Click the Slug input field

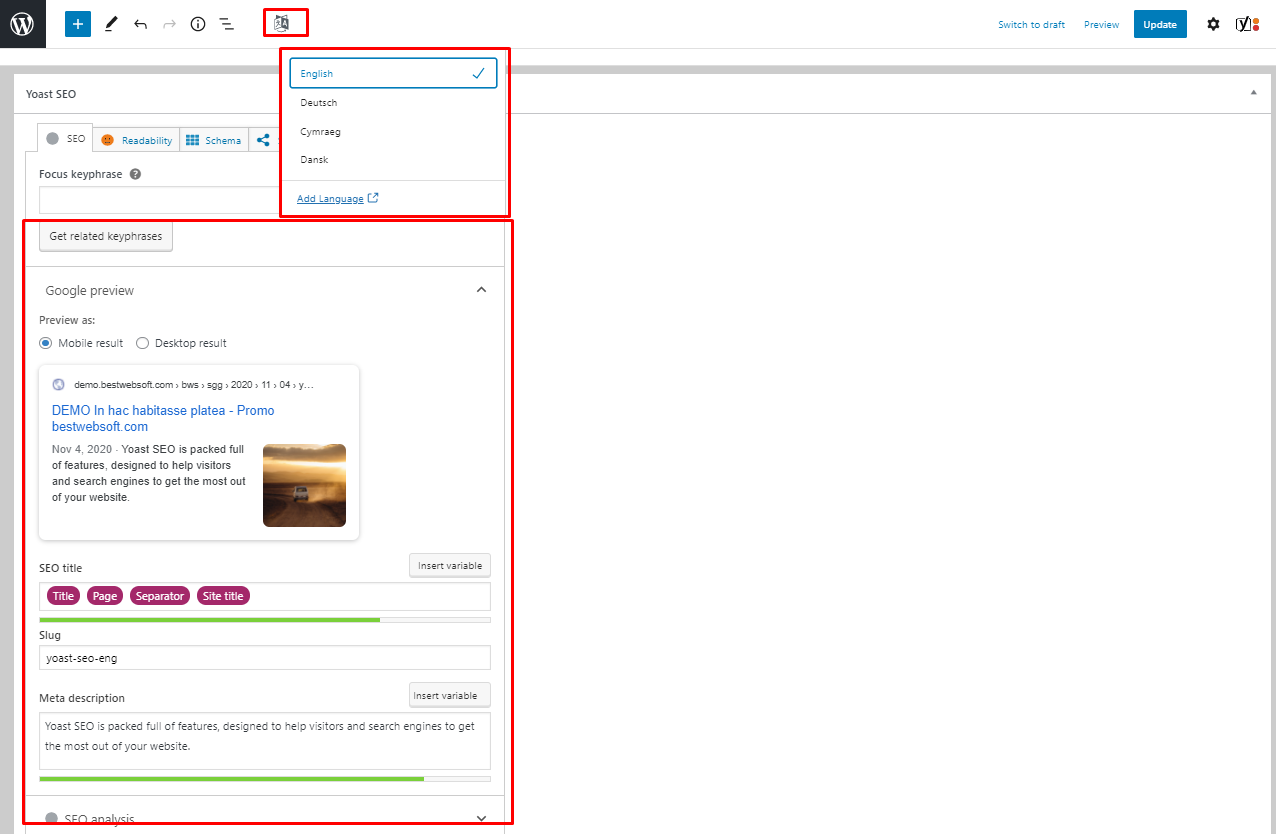[x=265, y=658]
